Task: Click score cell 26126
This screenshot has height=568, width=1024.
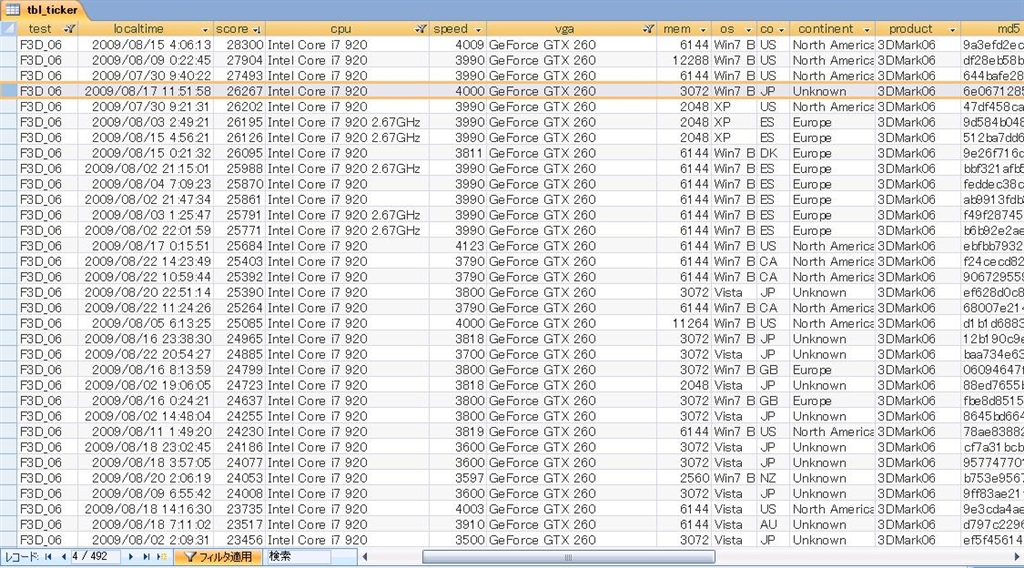Action: 239,138
